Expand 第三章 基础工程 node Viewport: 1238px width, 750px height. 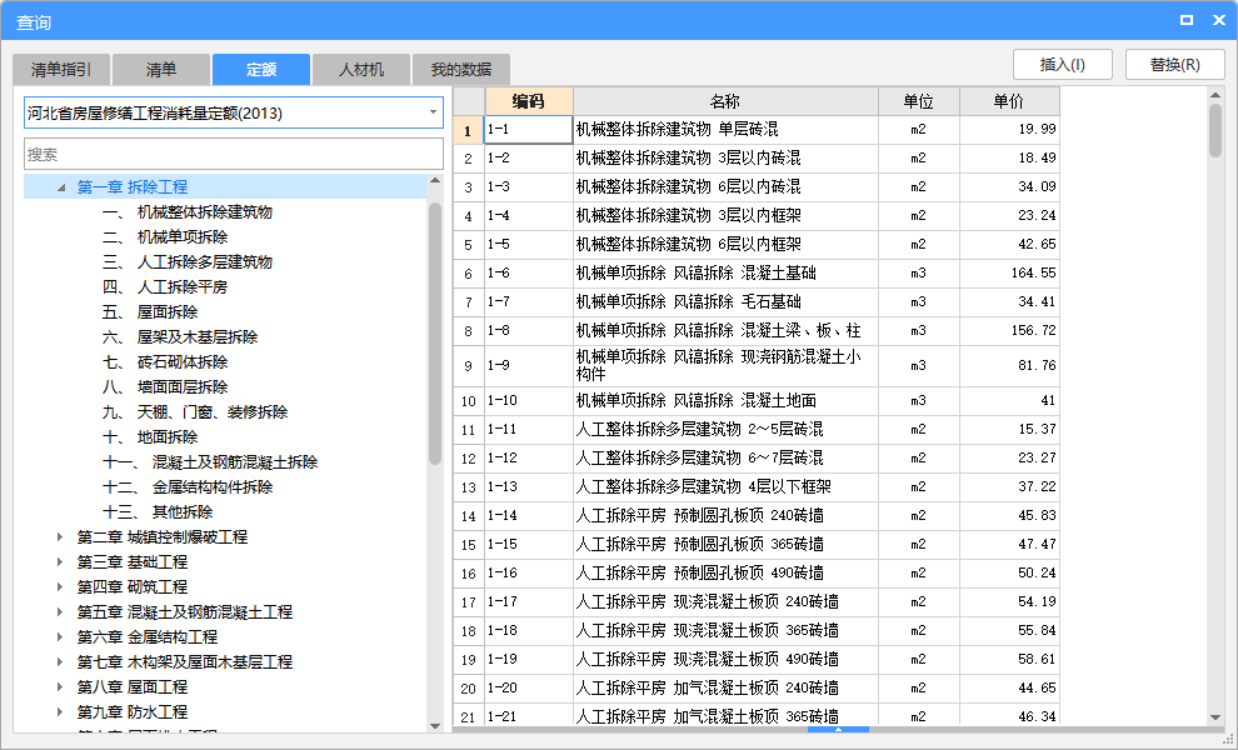[61, 562]
